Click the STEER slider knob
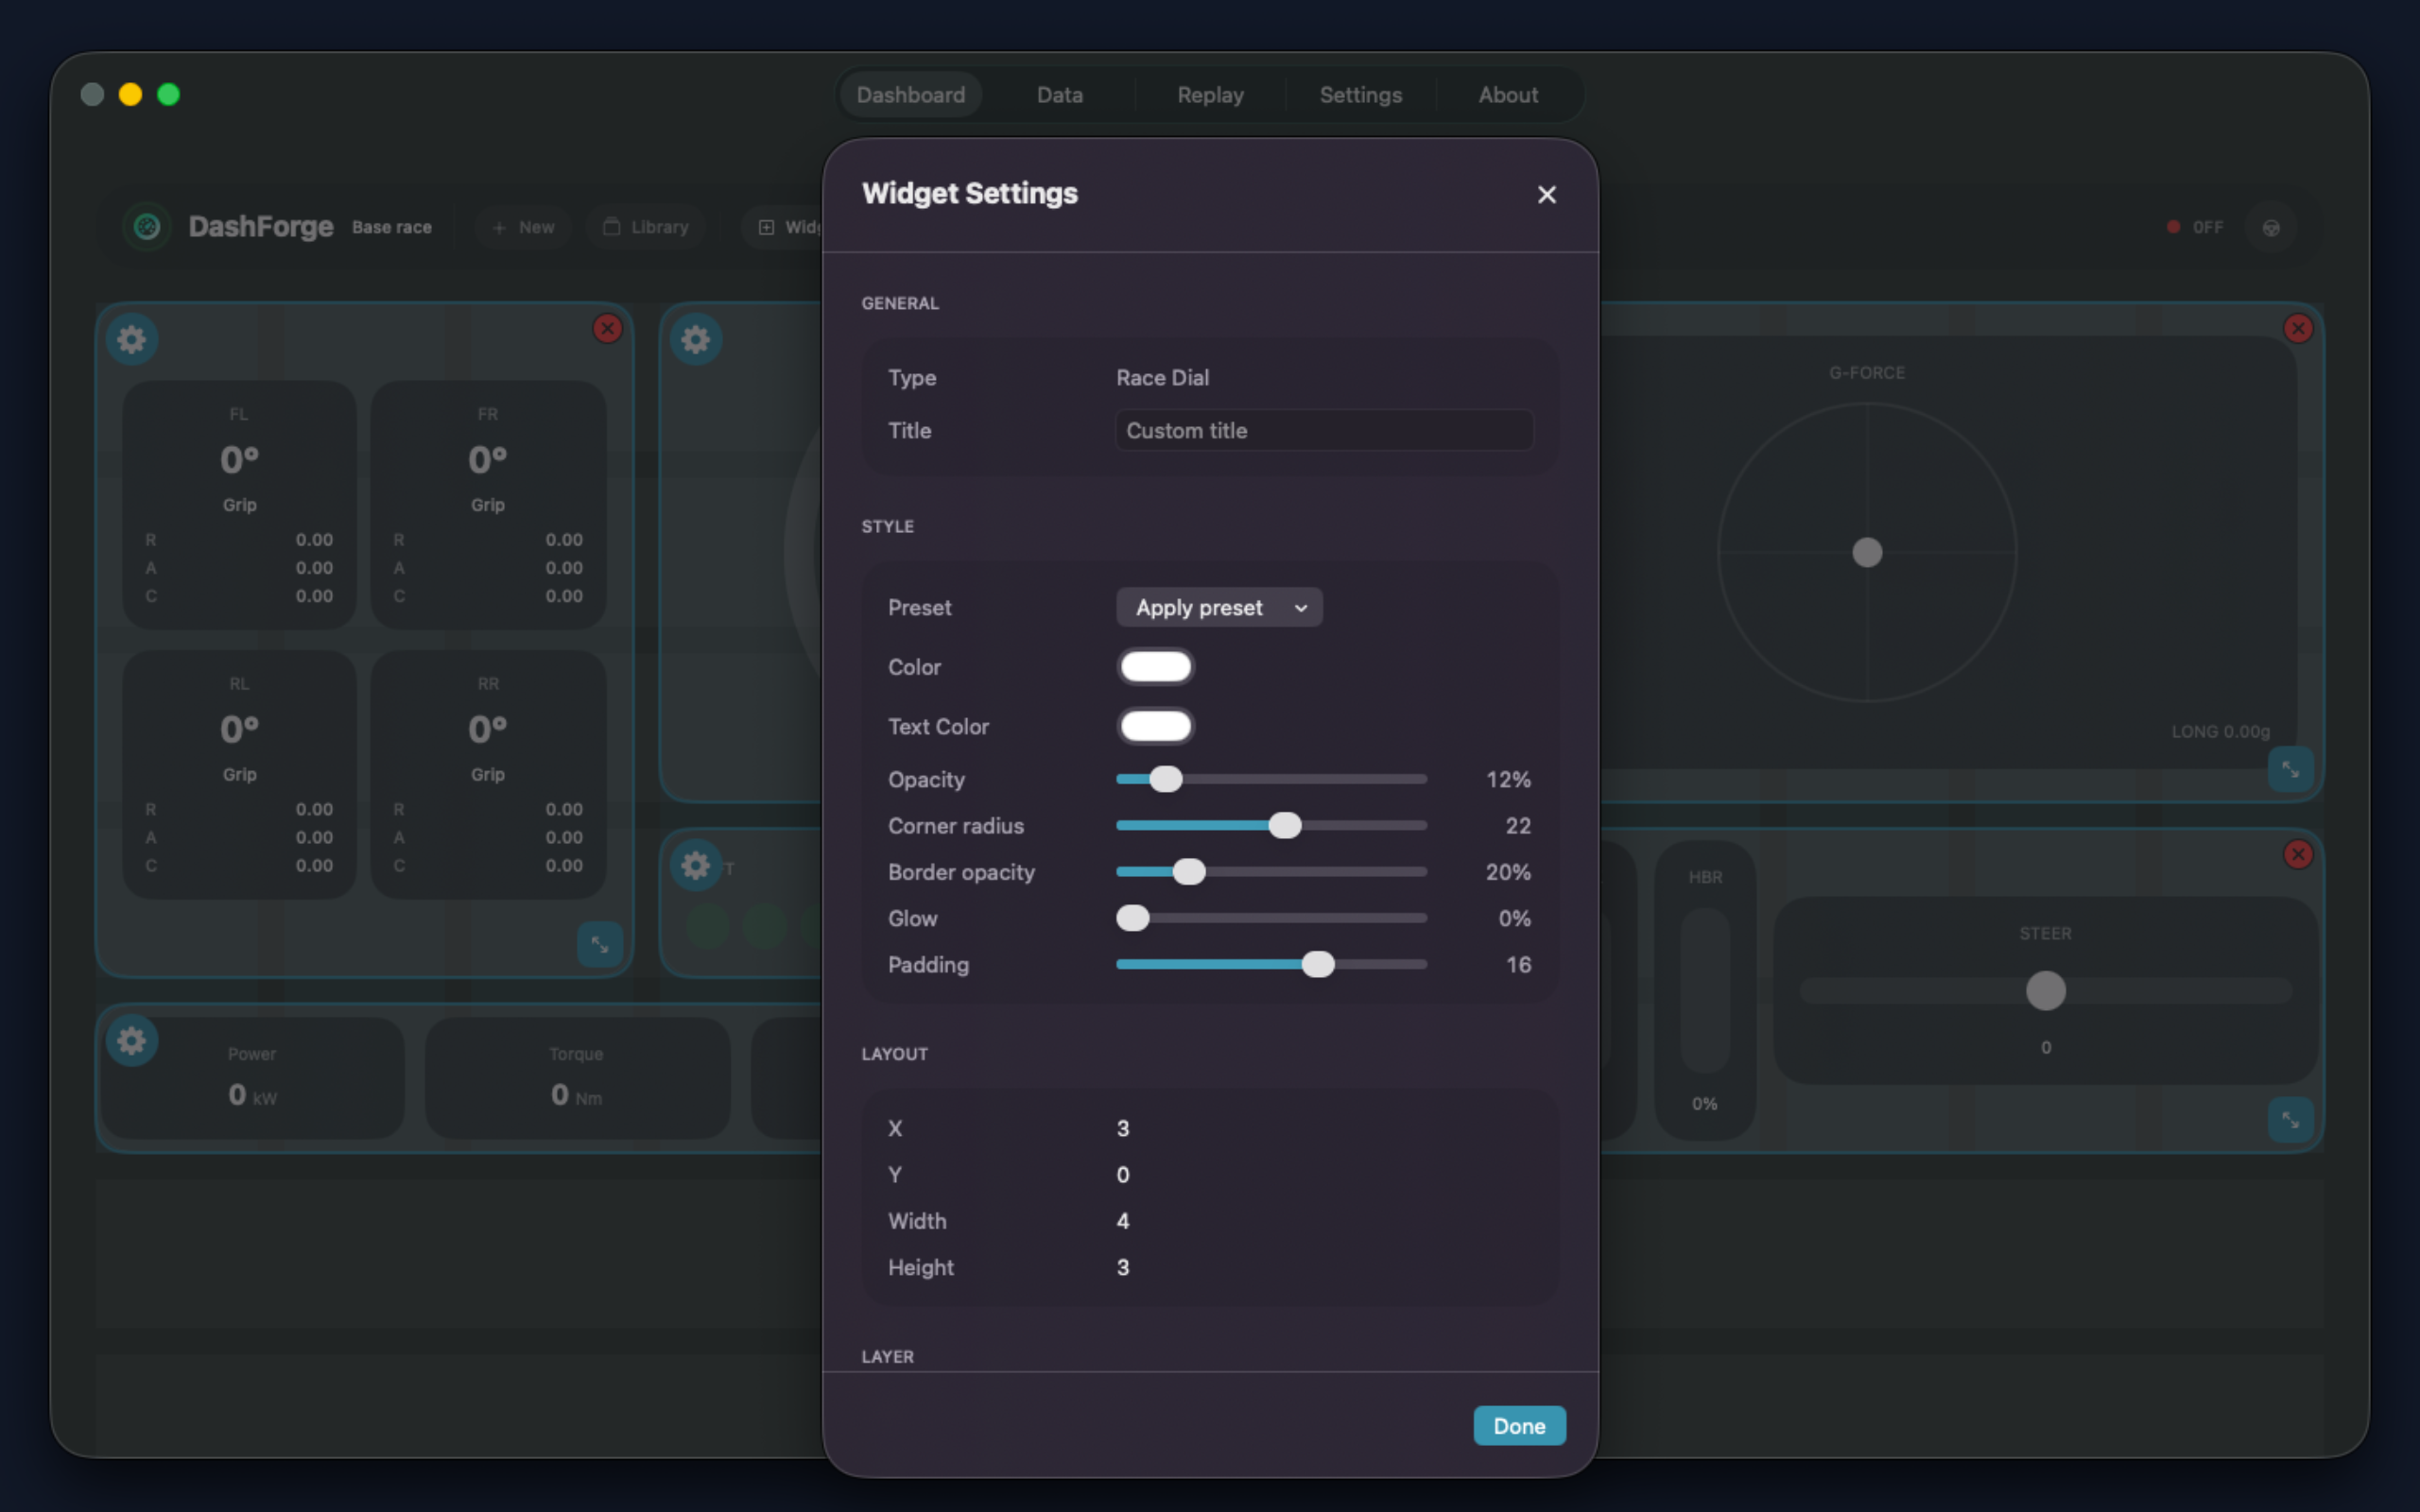The height and width of the screenshot is (1512, 2420). point(2045,991)
